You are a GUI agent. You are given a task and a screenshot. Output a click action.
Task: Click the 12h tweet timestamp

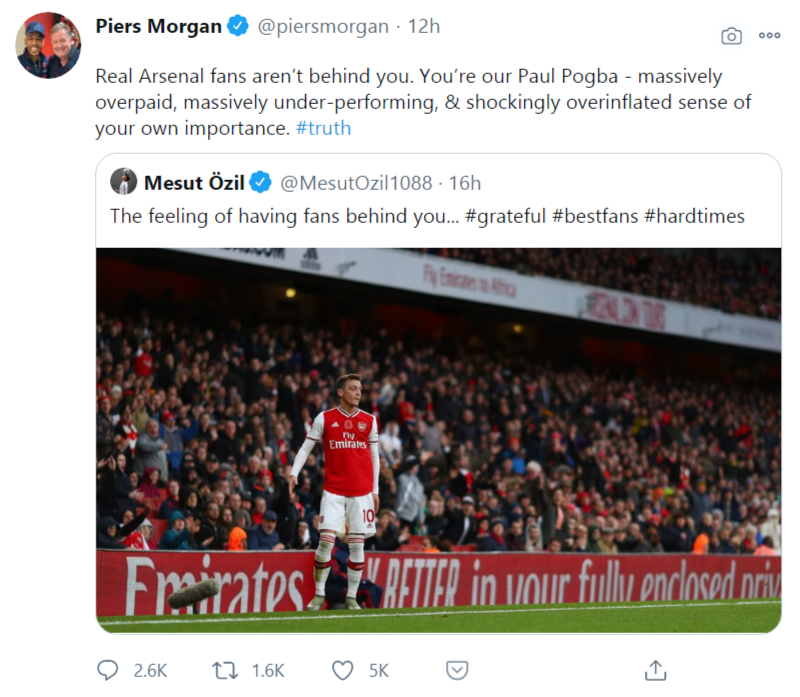tap(424, 27)
